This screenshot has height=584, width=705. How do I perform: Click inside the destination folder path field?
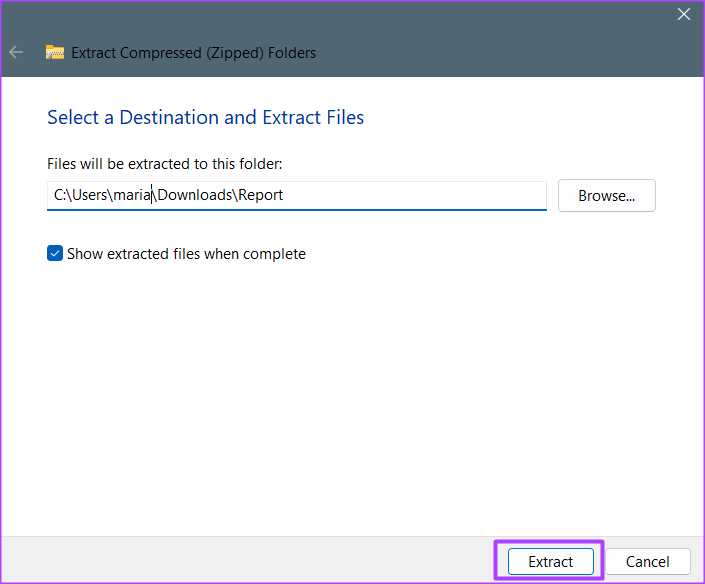tap(297, 196)
